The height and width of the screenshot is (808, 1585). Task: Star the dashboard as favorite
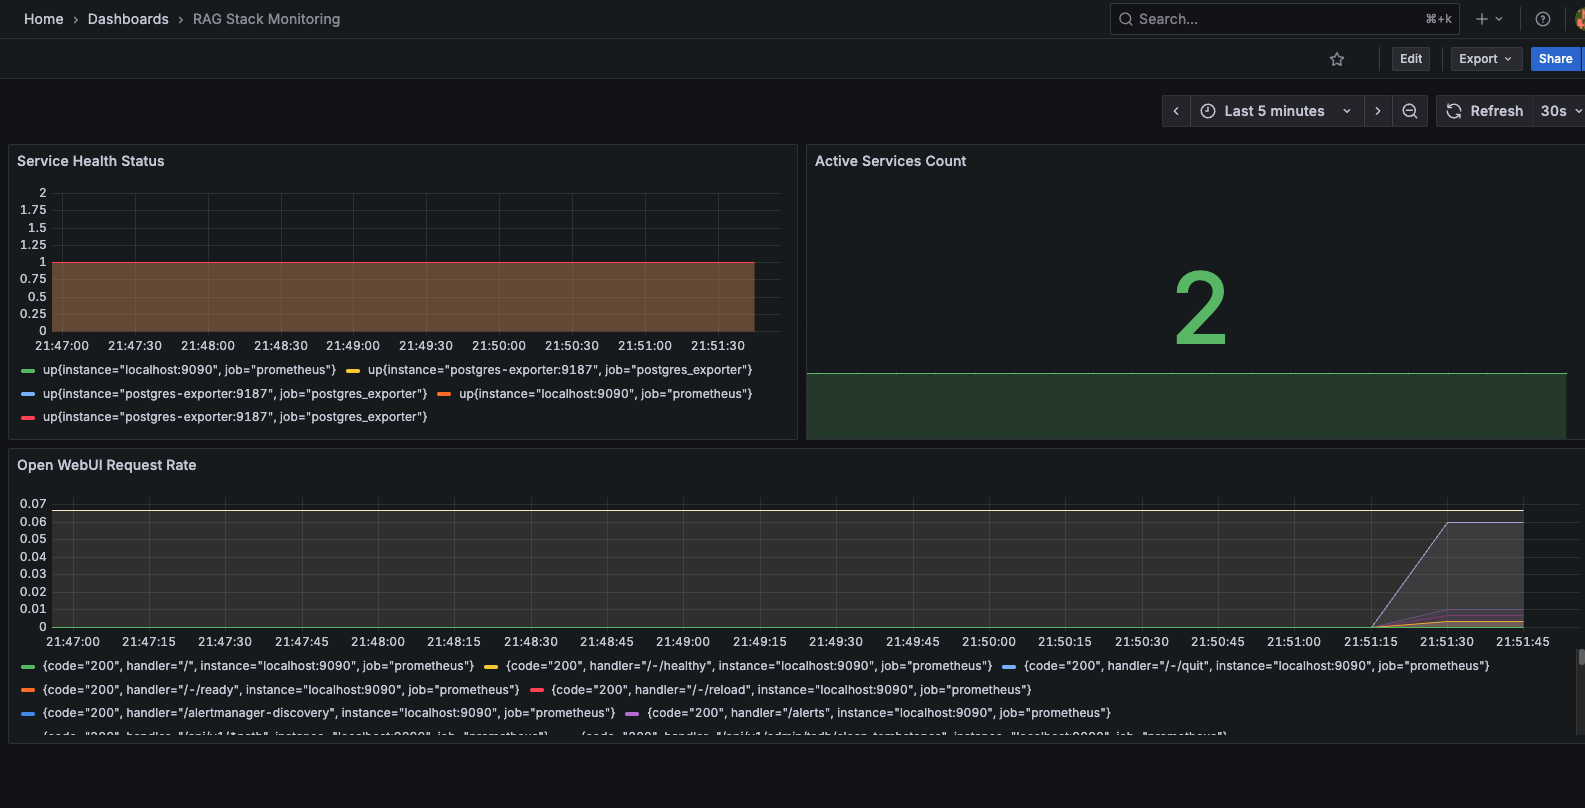coord(1337,59)
